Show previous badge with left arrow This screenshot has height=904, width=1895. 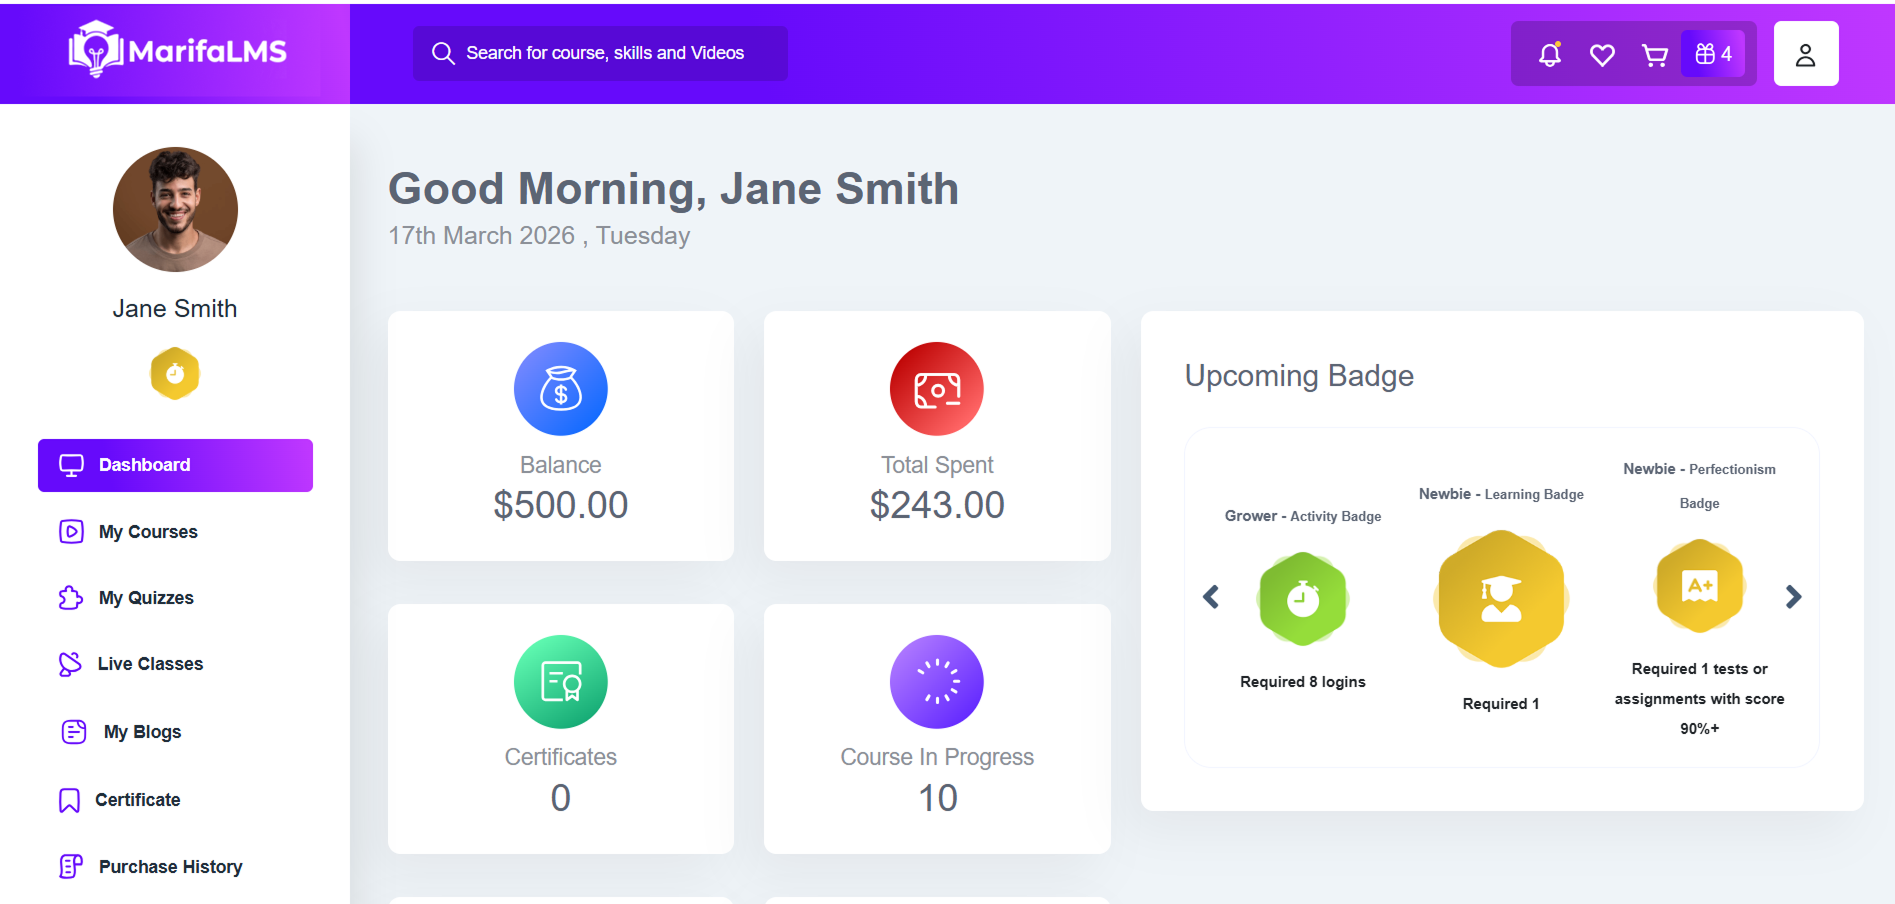[x=1211, y=597]
